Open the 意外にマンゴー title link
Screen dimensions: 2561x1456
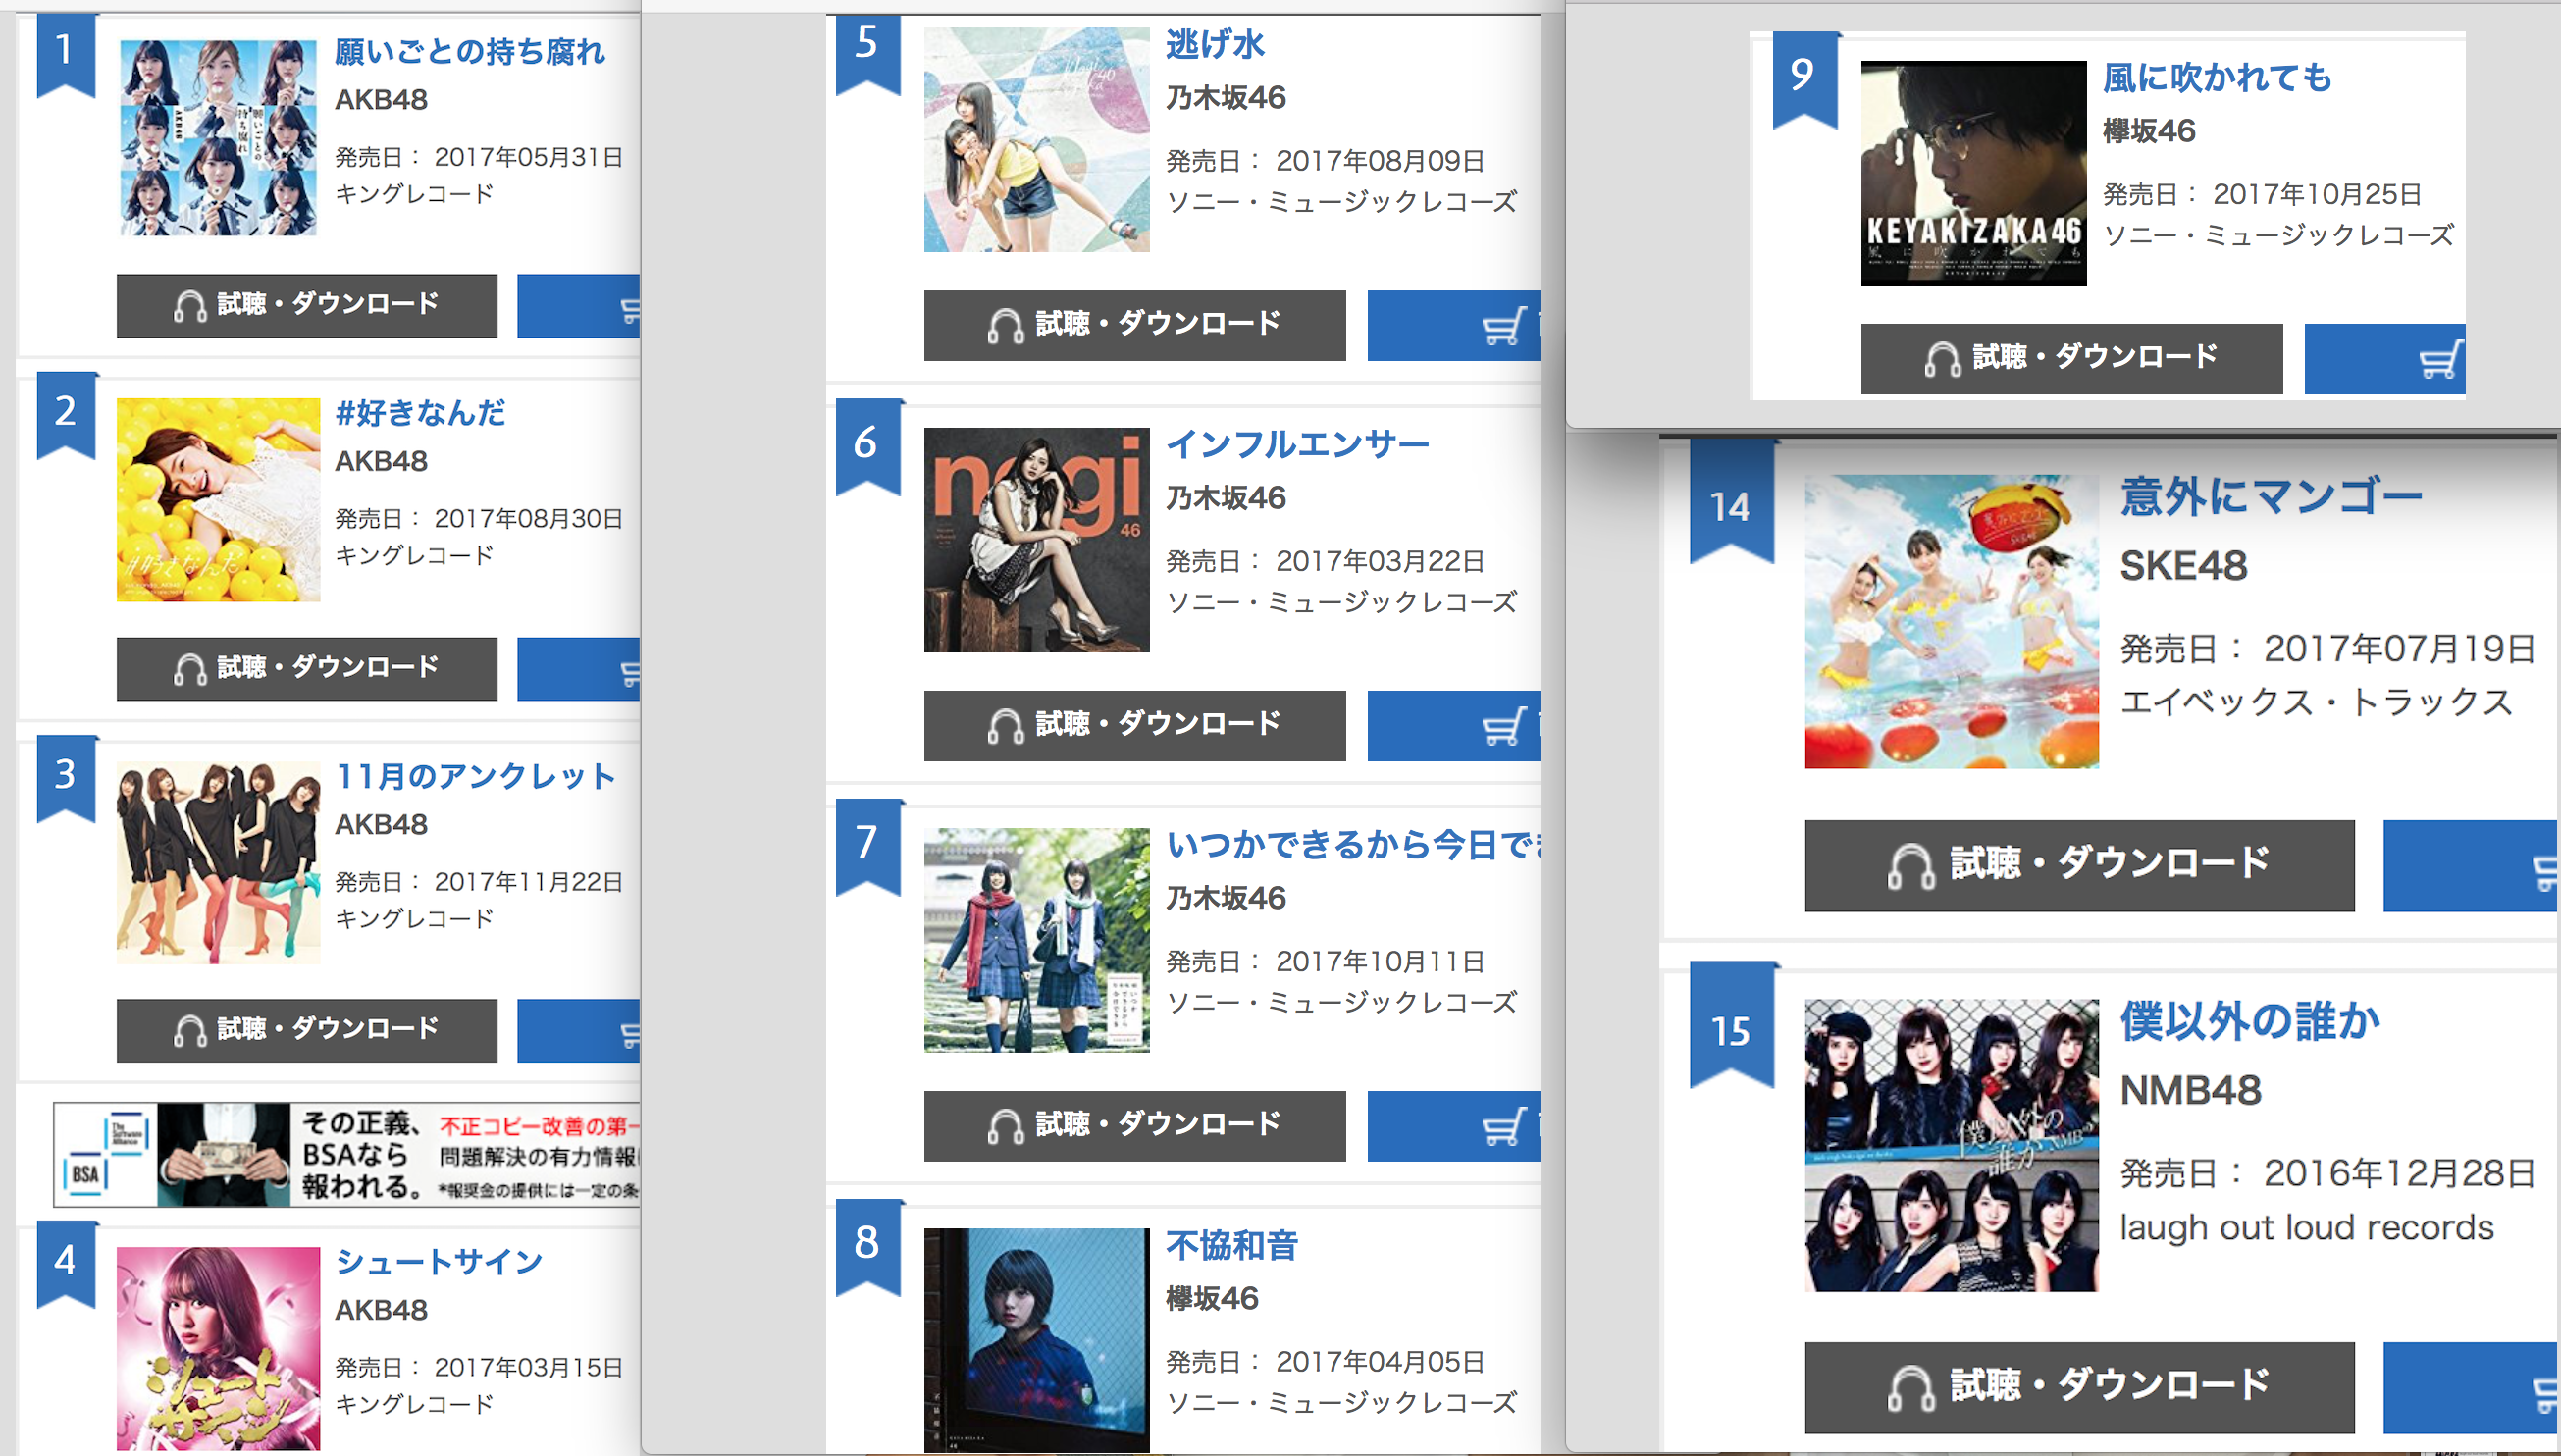(x=2271, y=496)
